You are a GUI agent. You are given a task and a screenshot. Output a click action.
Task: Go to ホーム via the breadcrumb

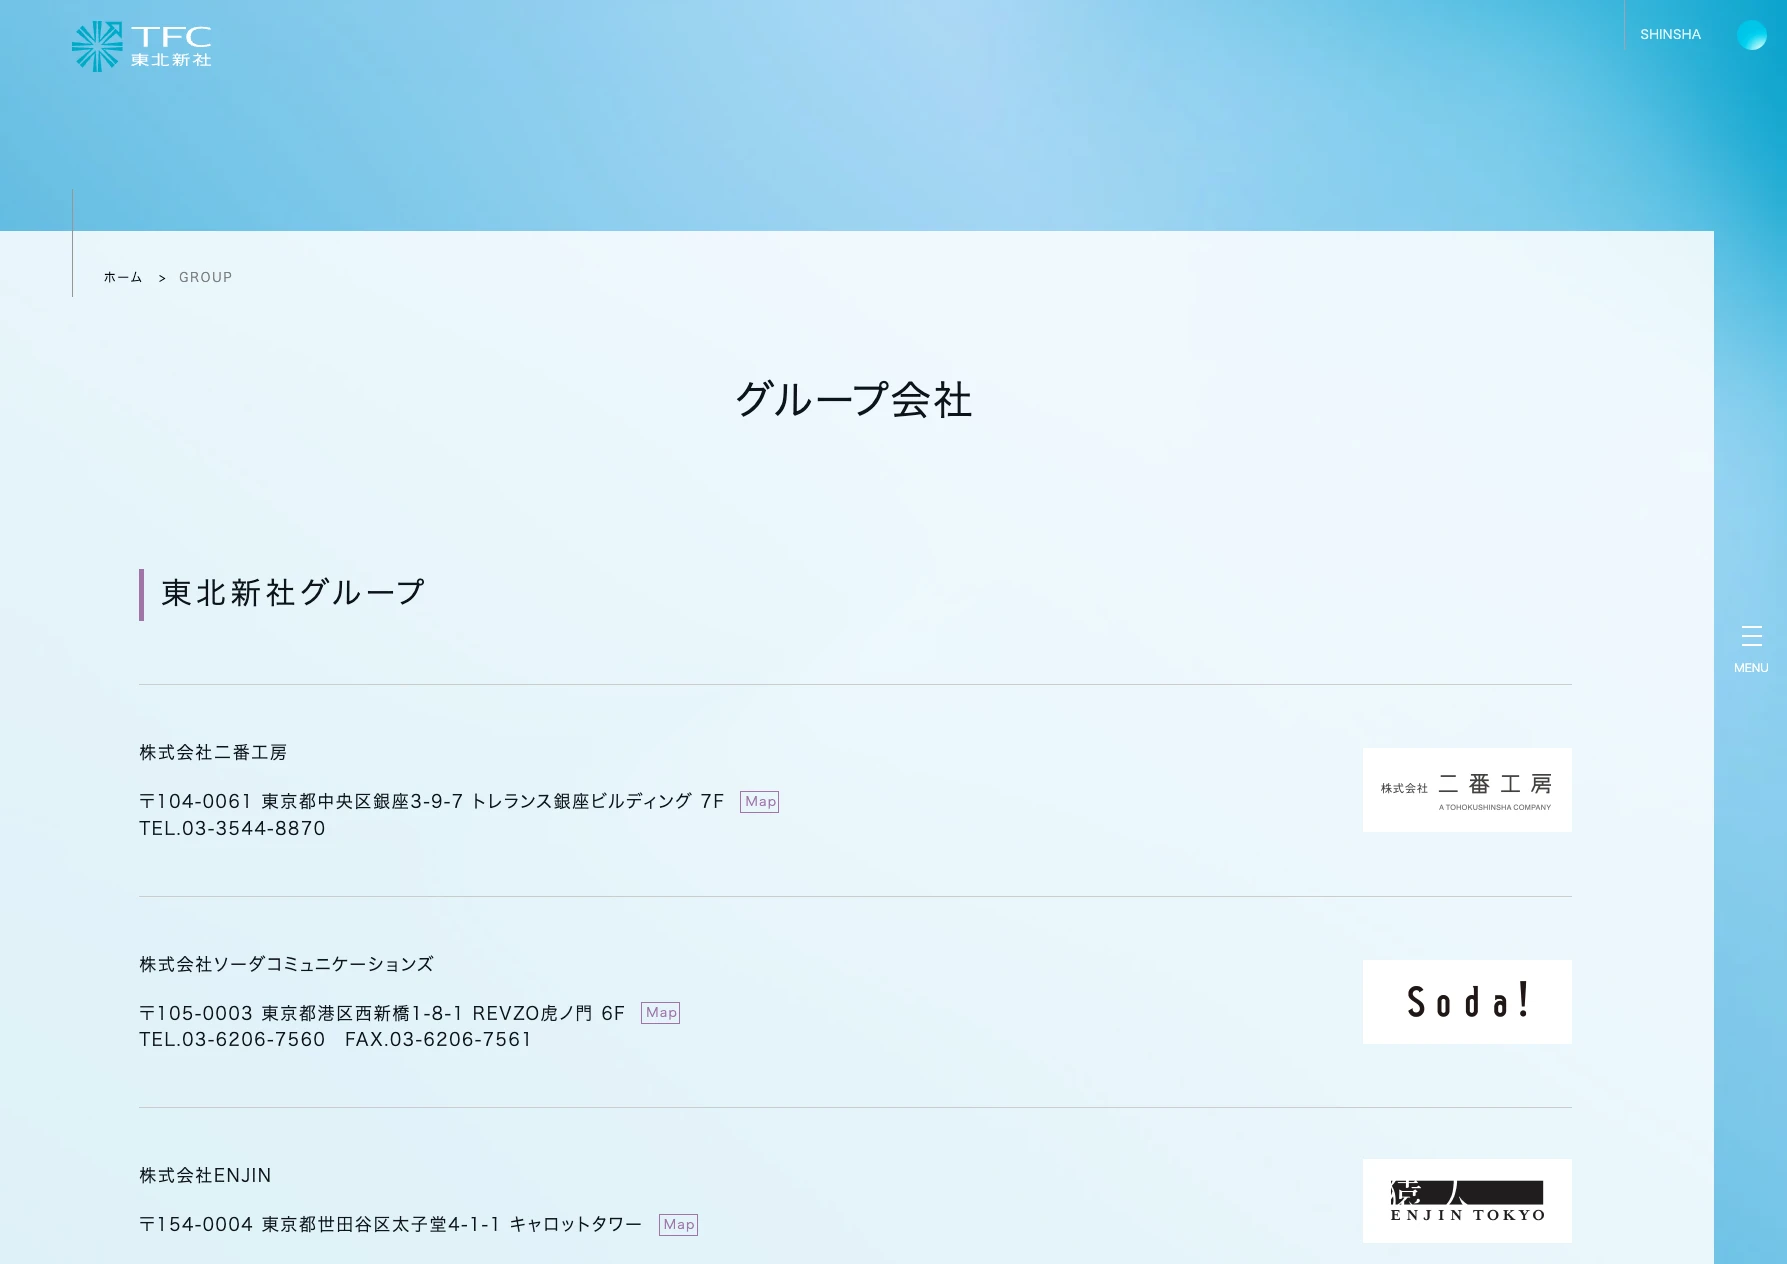(x=122, y=277)
